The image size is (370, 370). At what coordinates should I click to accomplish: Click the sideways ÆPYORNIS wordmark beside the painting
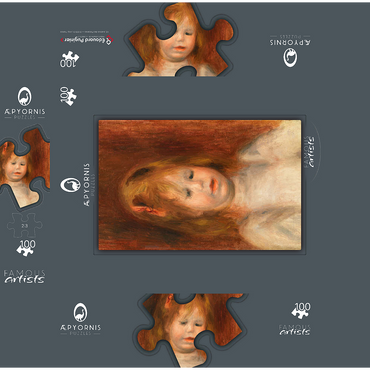(87, 184)
